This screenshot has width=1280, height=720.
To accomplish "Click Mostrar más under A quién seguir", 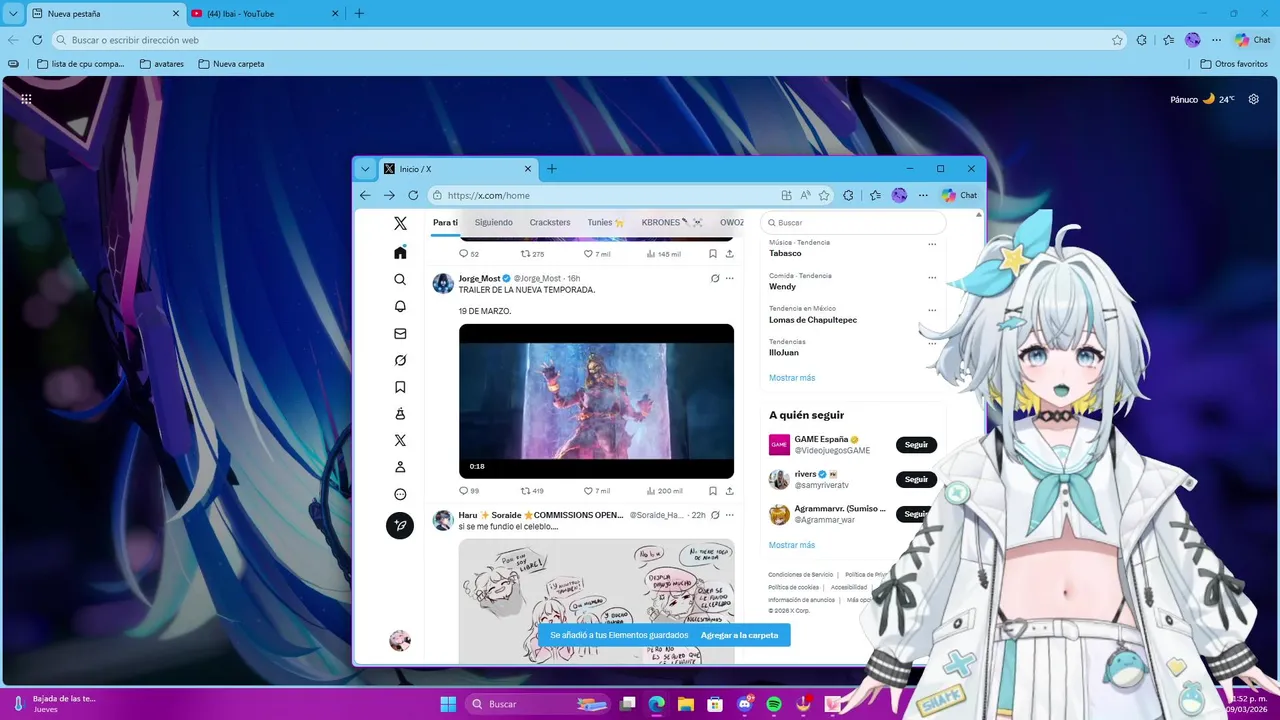I will (792, 545).
